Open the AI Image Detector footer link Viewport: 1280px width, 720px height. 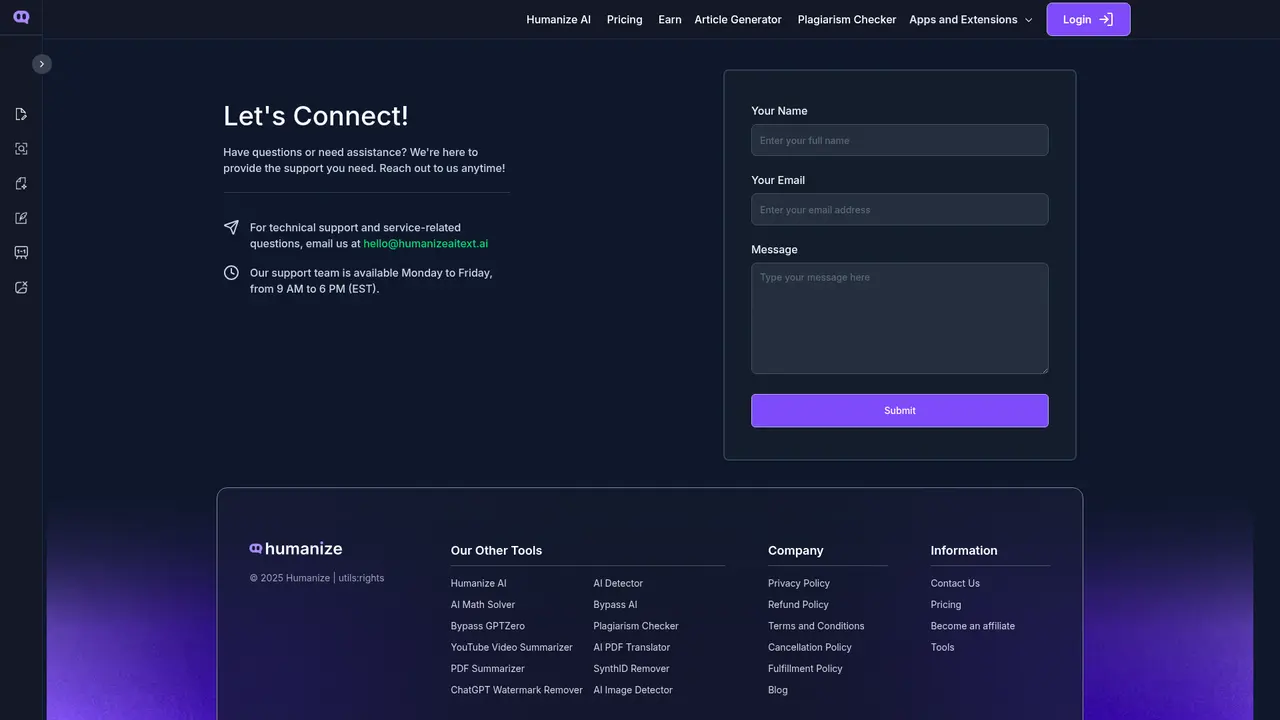pos(633,690)
